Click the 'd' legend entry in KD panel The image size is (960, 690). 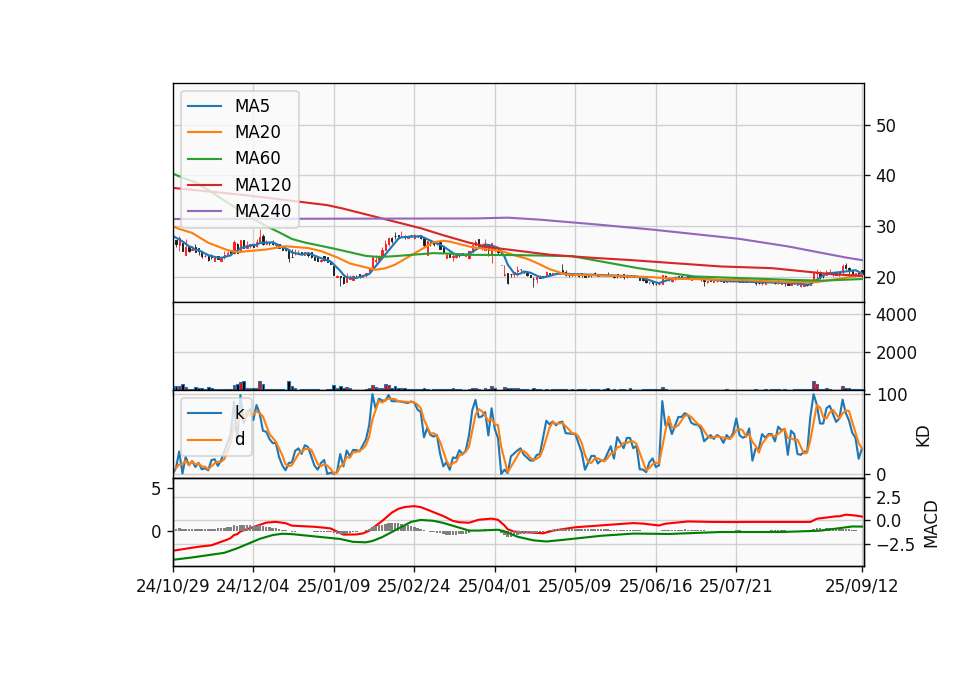tap(239, 440)
